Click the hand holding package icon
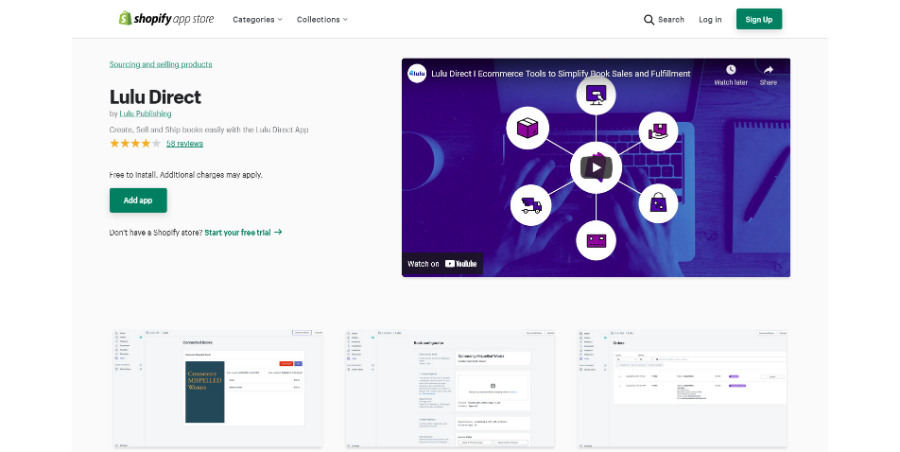 [658, 131]
